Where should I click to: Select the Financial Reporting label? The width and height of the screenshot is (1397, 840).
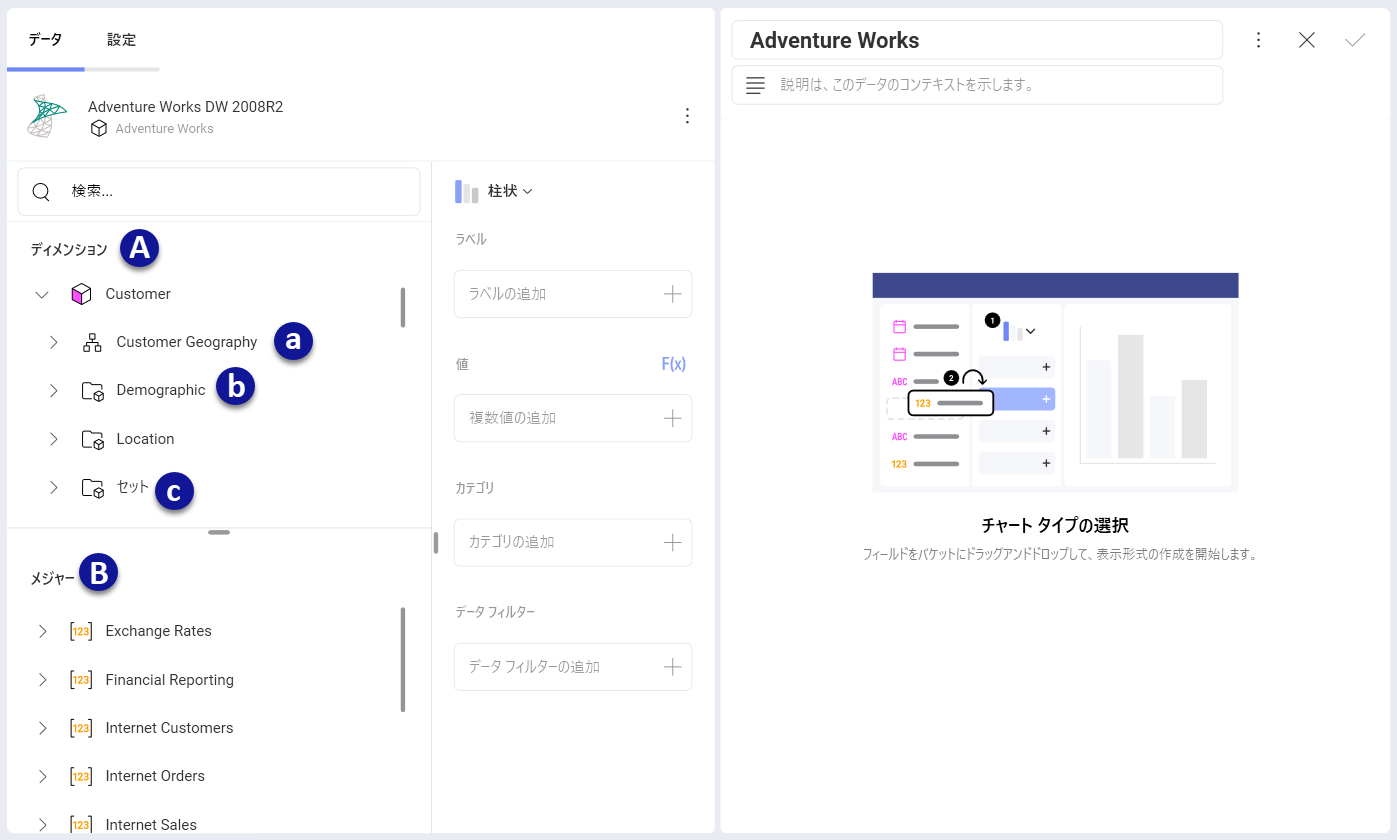170,680
